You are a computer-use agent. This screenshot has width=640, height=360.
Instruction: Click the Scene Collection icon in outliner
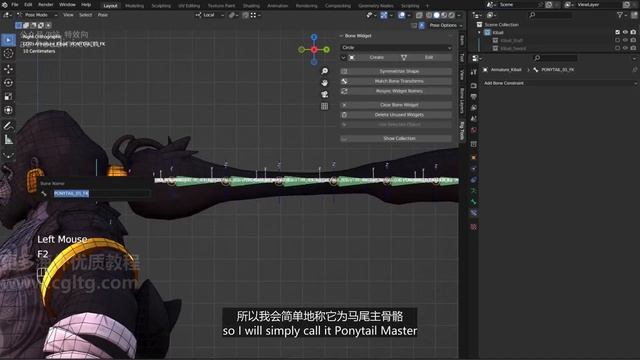coord(480,24)
